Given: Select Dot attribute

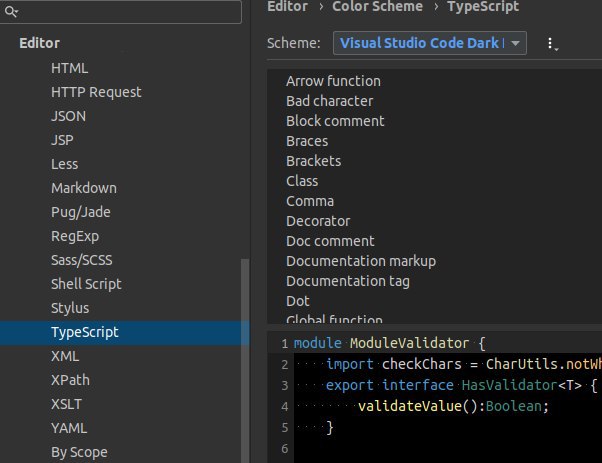Looking at the screenshot, I should (298, 301).
